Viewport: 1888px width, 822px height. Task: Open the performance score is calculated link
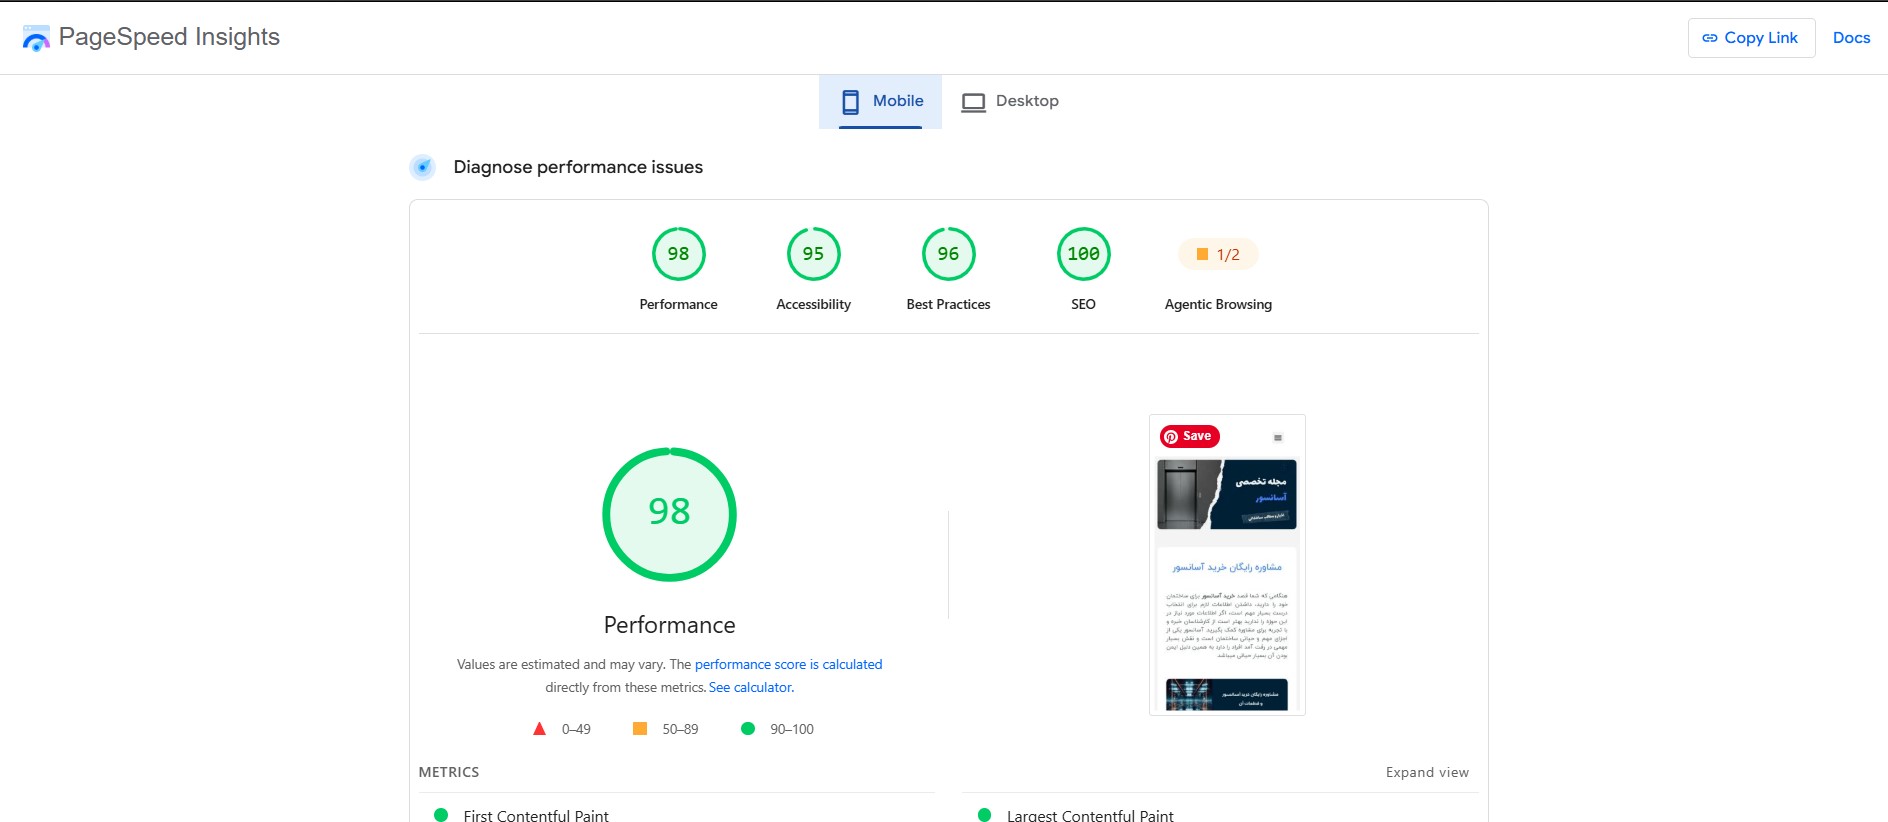pos(788,664)
